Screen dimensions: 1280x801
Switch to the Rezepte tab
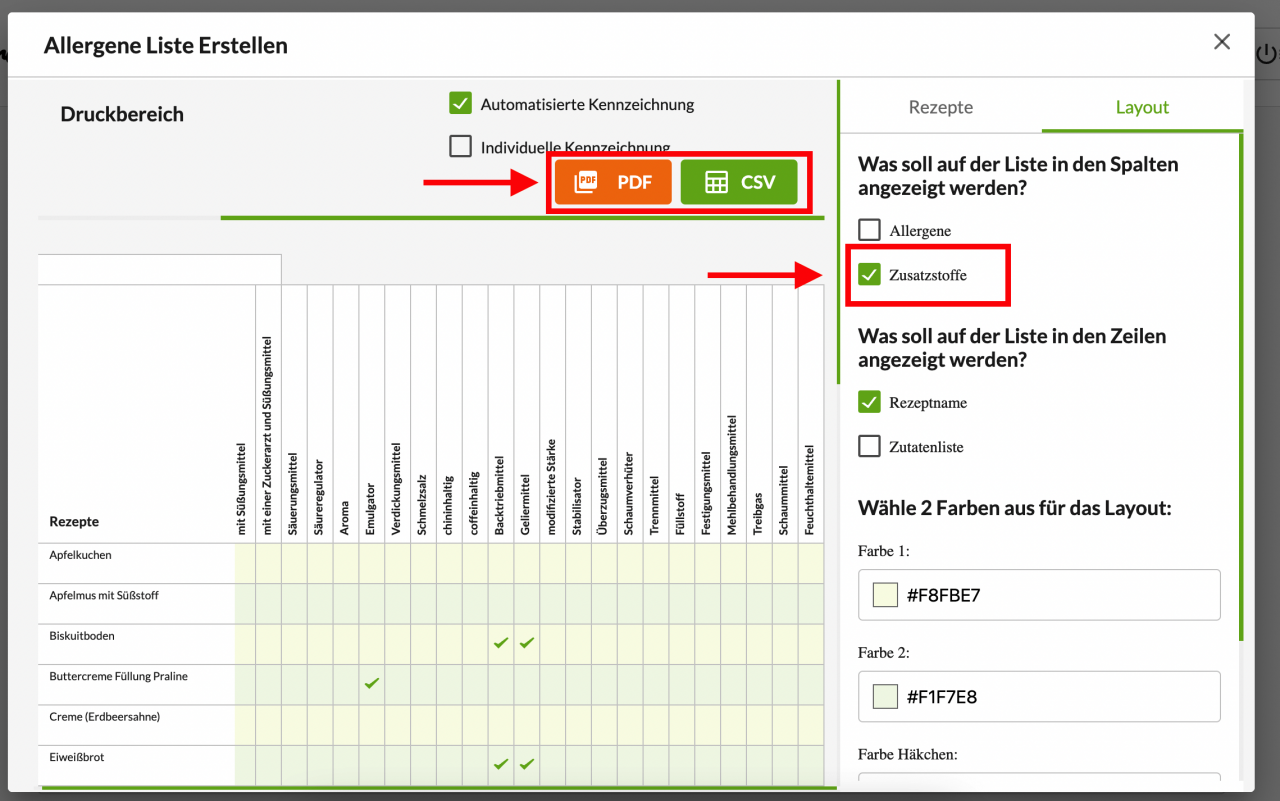[x=940, y=107]
